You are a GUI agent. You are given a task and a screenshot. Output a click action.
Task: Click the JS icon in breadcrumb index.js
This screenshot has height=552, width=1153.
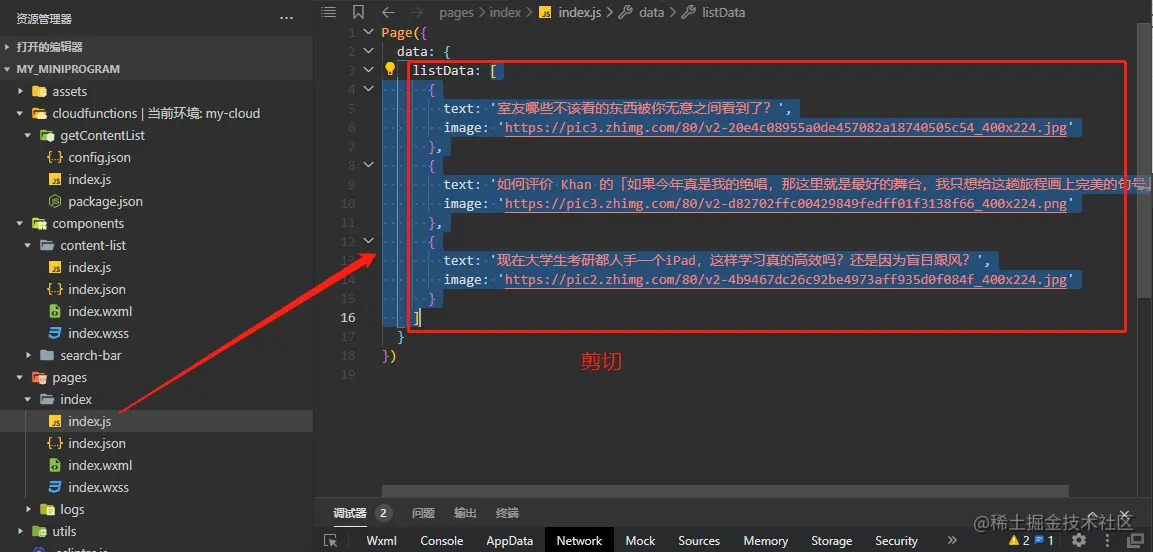point(545,12)
